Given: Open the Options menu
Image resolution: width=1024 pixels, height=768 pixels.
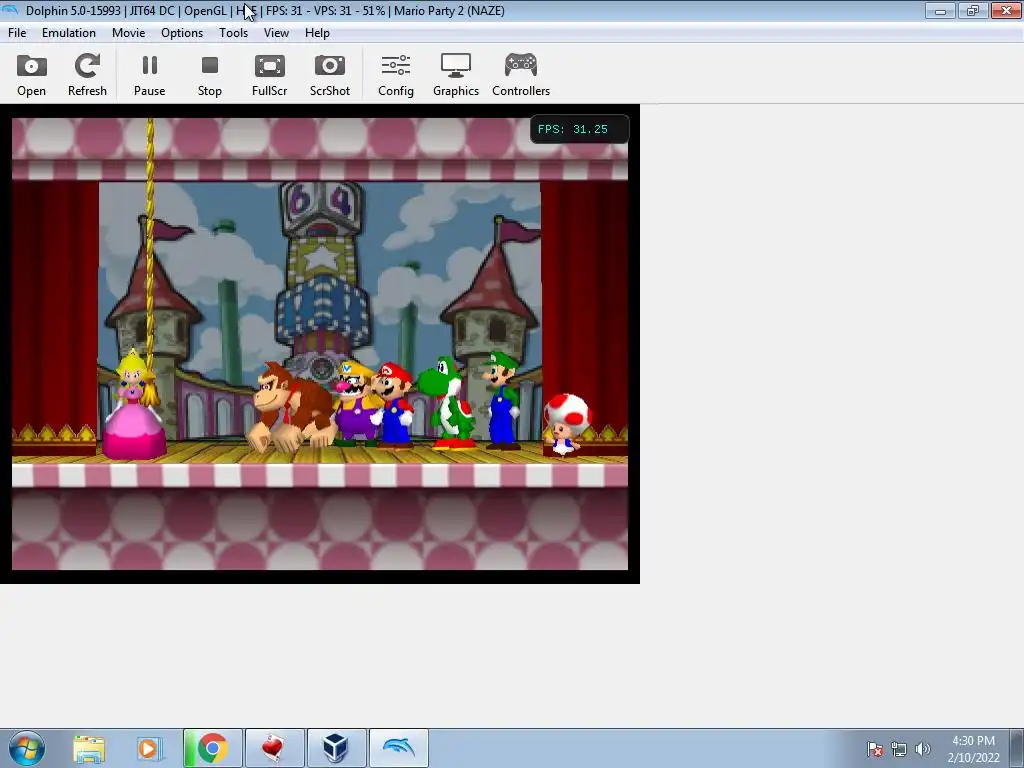Looking at the screenshot, I should click(x=182, y=33).
